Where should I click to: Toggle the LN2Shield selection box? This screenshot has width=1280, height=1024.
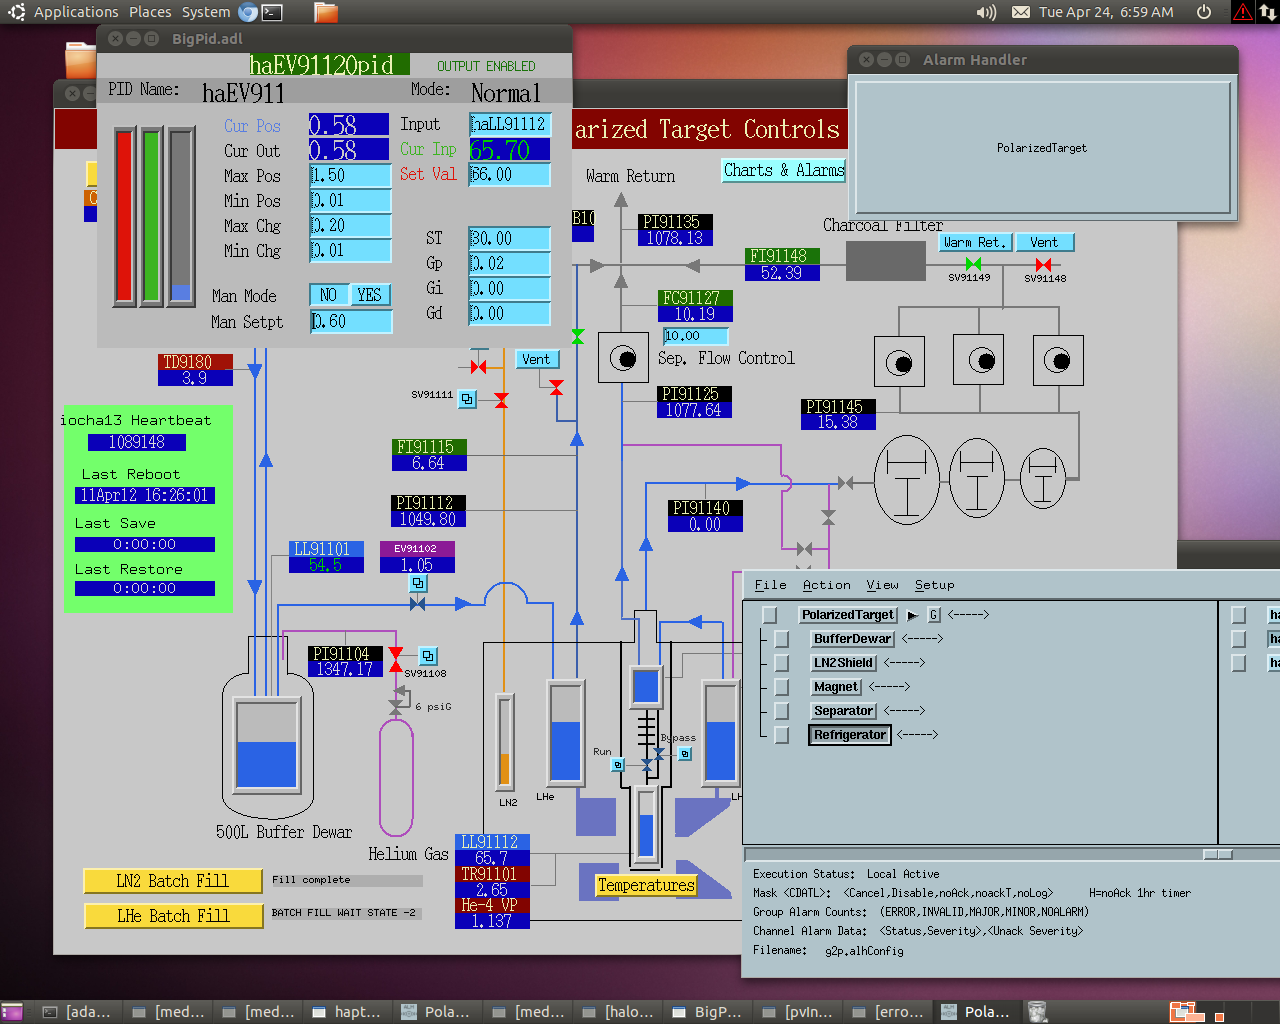coord(782,663)
